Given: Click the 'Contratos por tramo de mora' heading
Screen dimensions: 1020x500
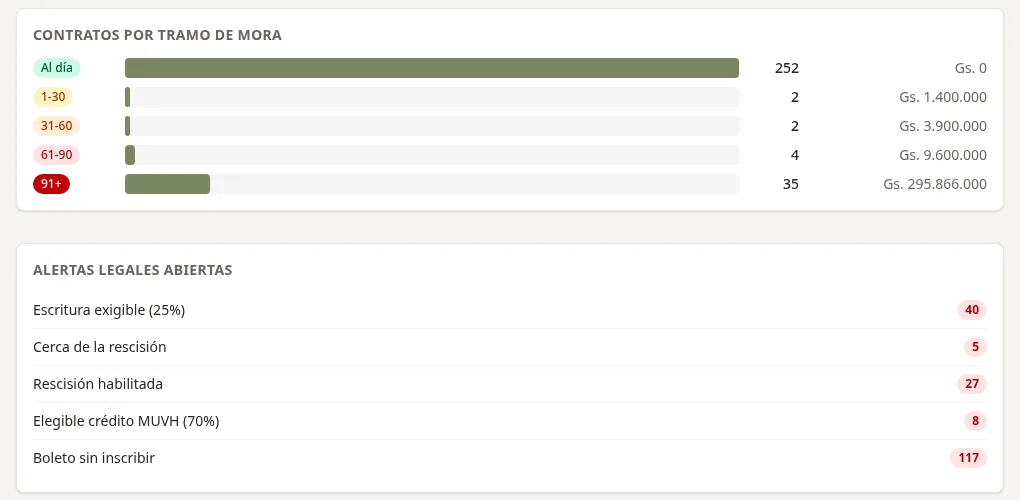Looking at the screenshot, I should [x=157, y=35].
